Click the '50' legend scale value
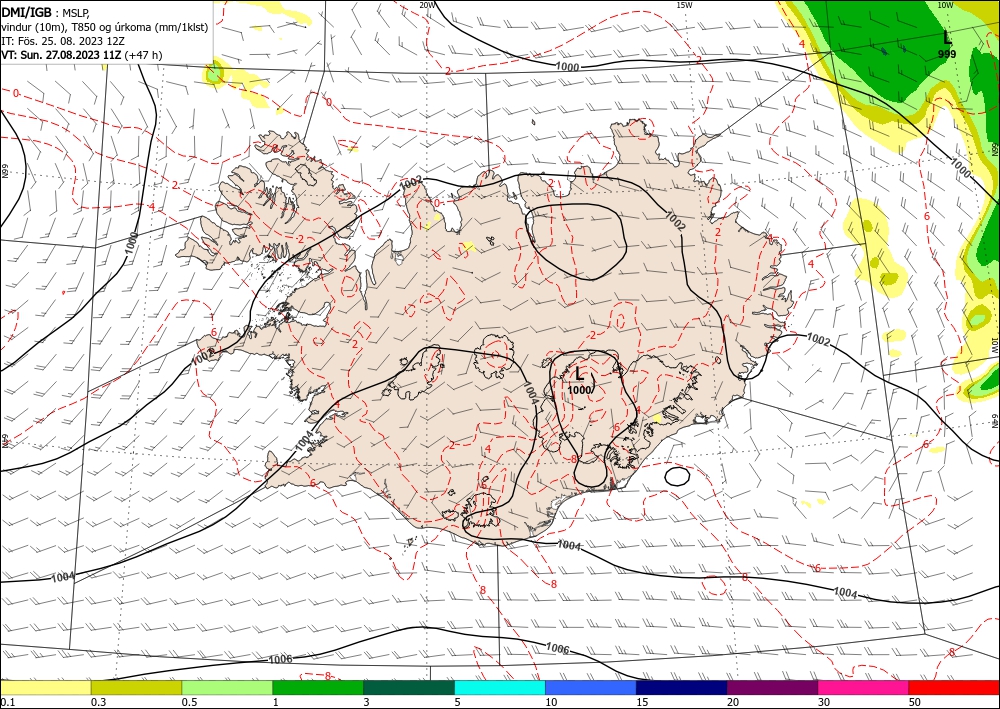Screen dimensions: 1000x709 point(915,702)
